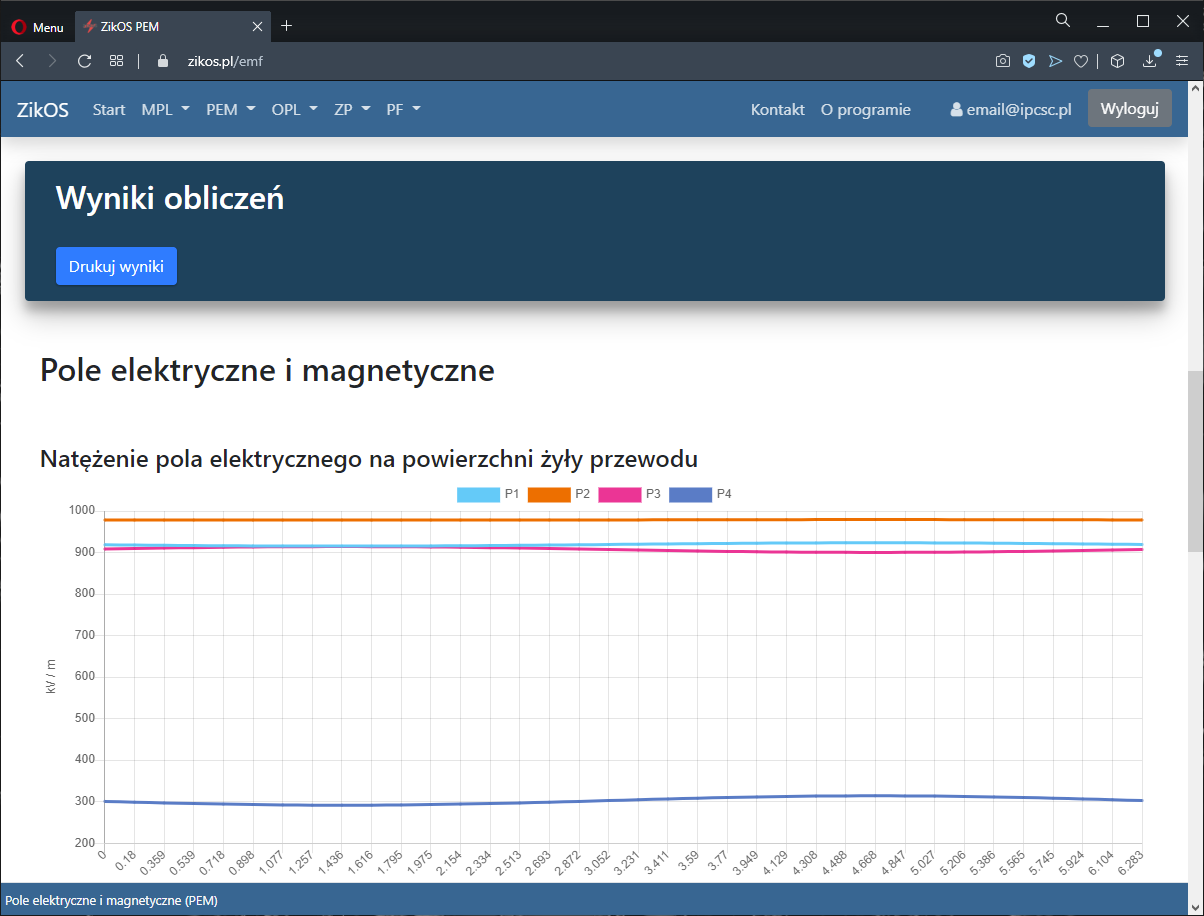The height and width of the screenshot is (916, 1204).
Task: Expand the PEM dropdown menu
Action: point(230,109)
